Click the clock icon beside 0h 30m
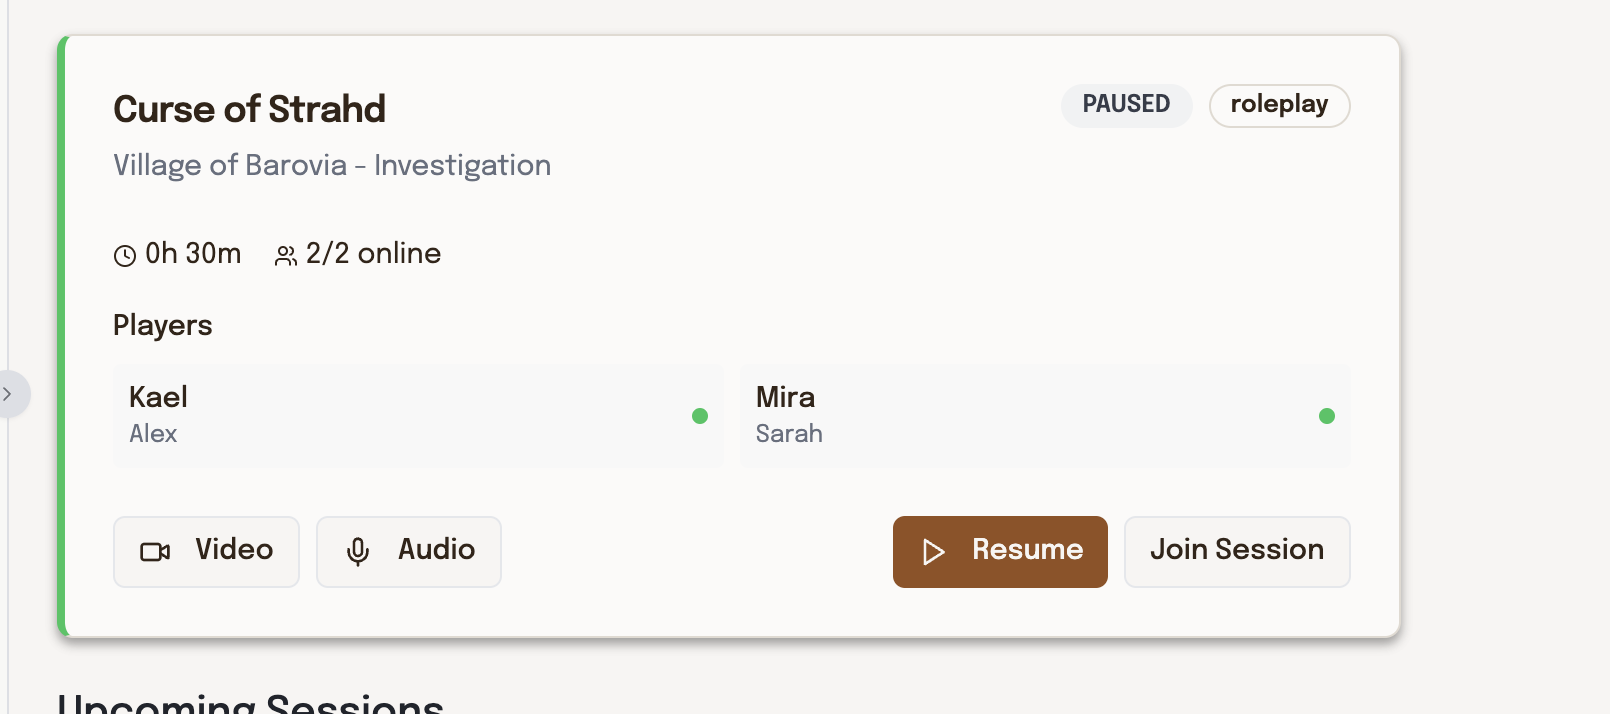The image size is (1610, 714). pyautogui.click(x=125, y=256)
